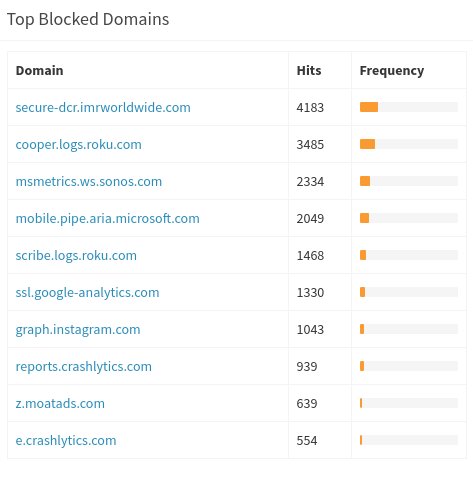This screenshot has width=473, height=486.
Task: Open the cooper.logs.roku.com link
Action: pyautogui.click(x=79, y=145)
